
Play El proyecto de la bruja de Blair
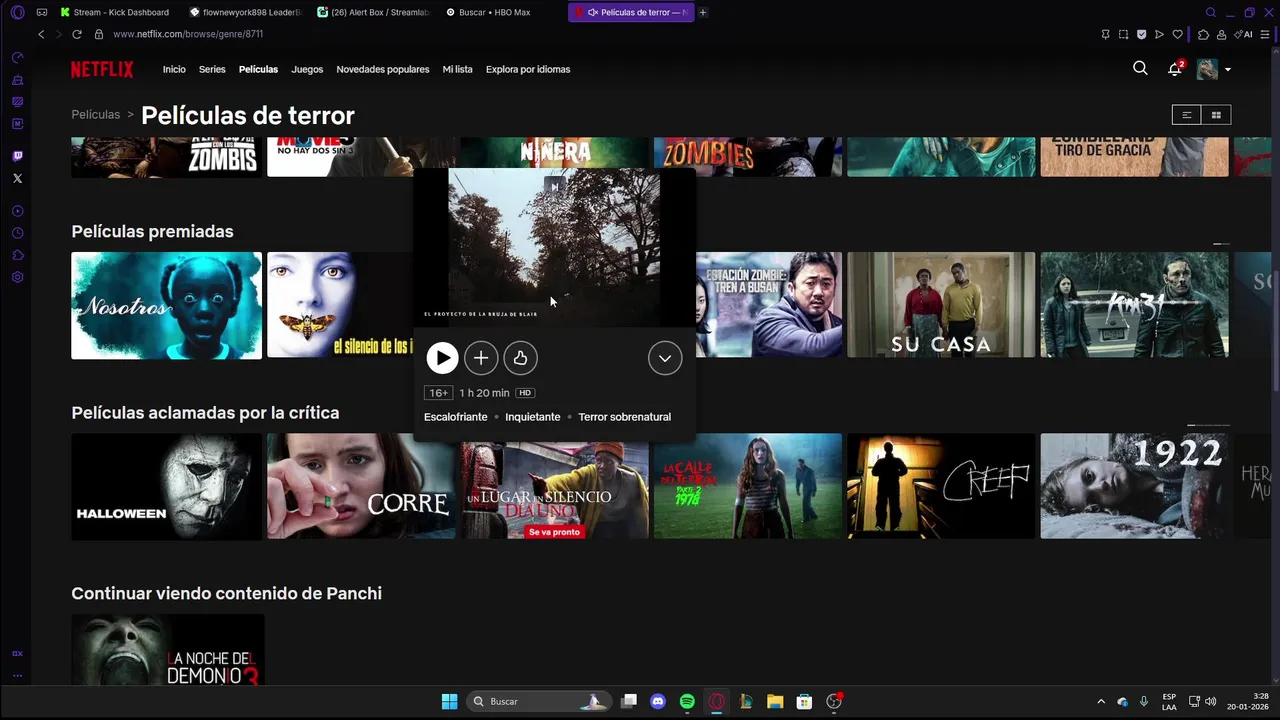coord(442,358)
